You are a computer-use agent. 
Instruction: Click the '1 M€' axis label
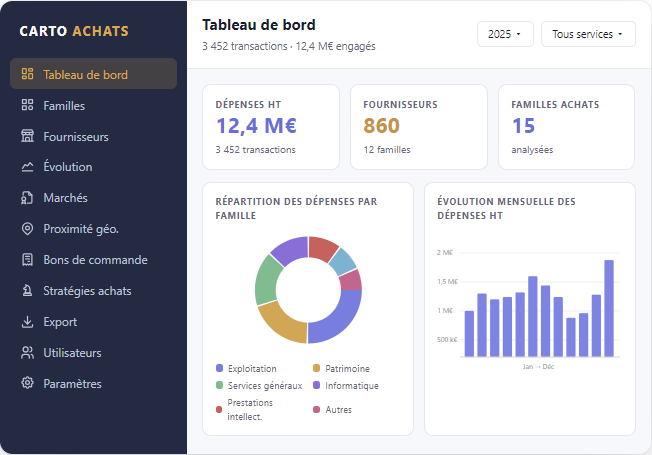(x=445, y=310)
